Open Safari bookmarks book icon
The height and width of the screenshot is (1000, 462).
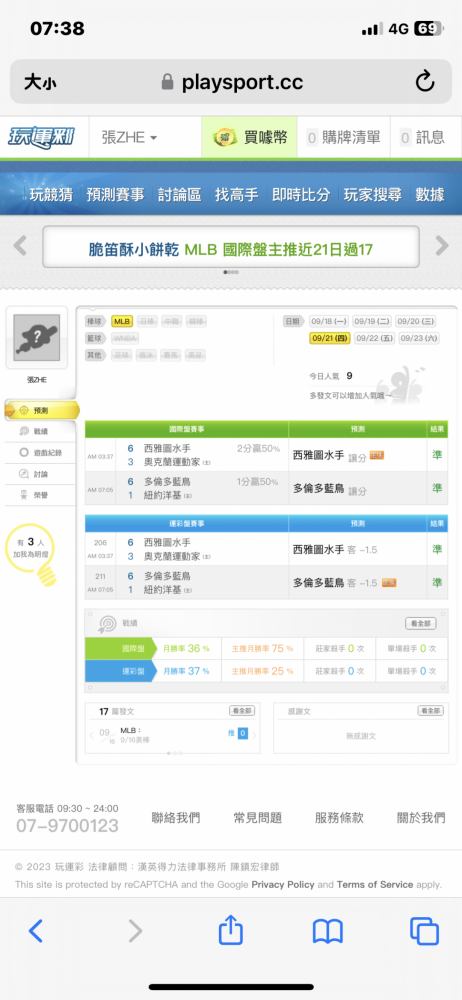click(327, 932)
